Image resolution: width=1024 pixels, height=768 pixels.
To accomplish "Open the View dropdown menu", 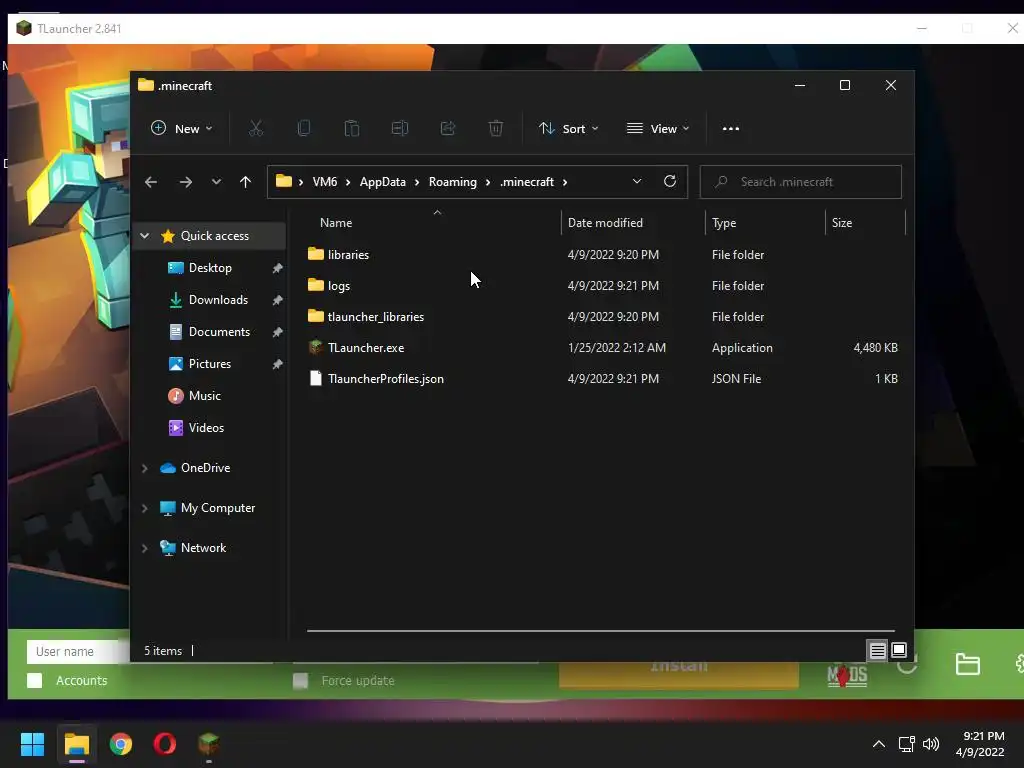I will (658, 129).
